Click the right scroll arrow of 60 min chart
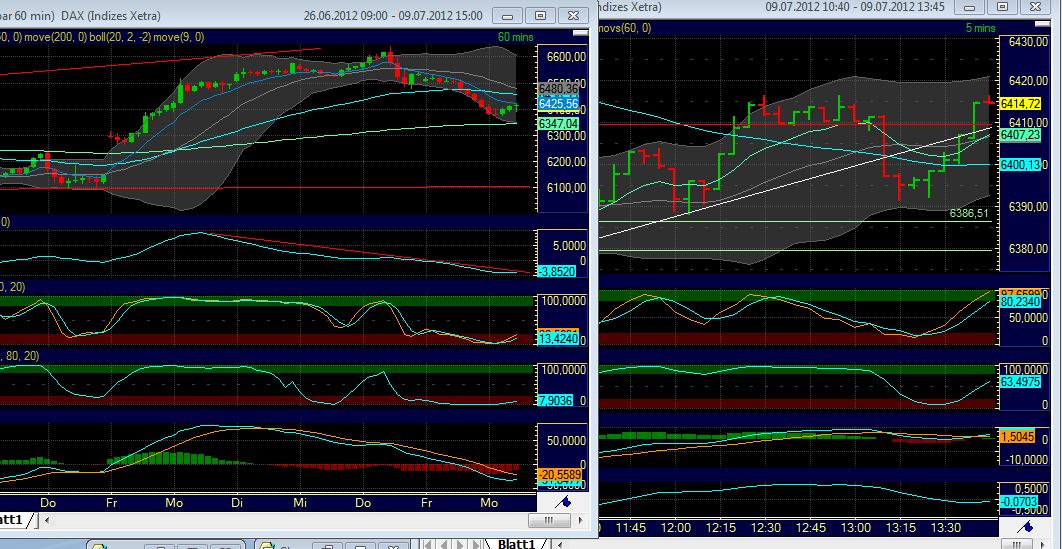 580,520
